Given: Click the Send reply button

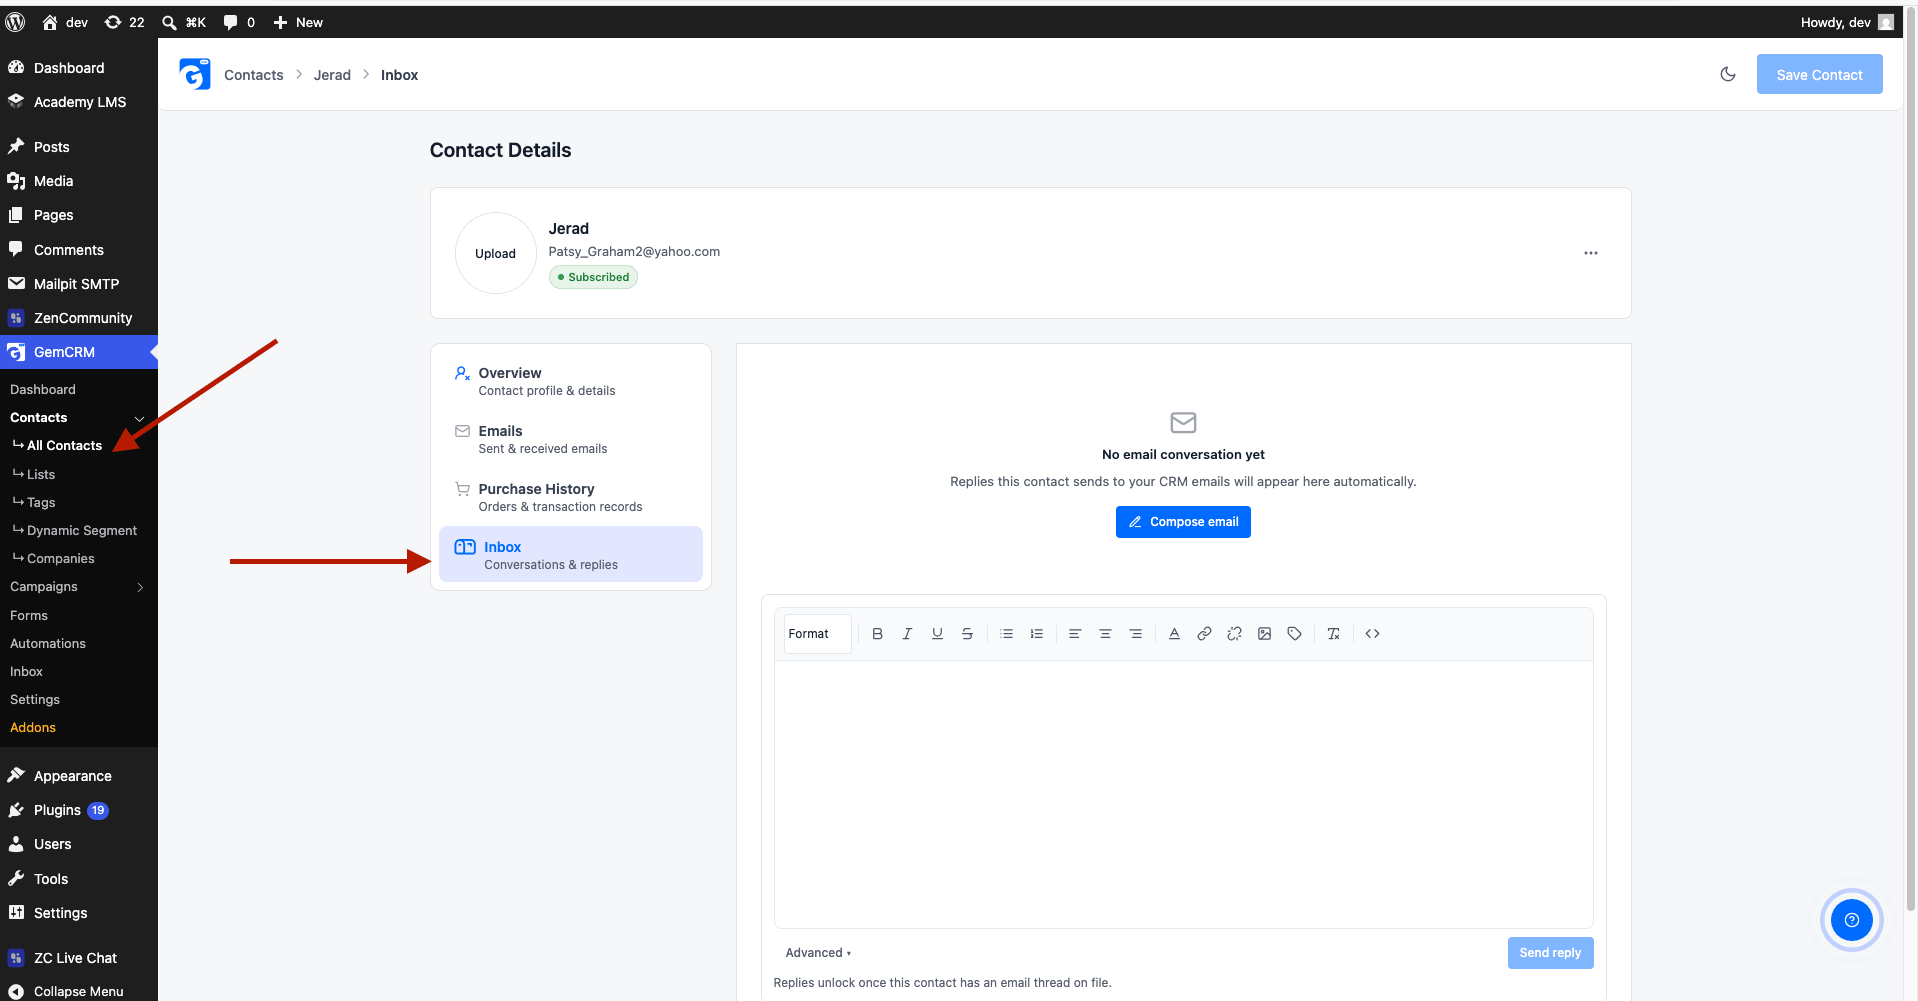Looking at the screenshot, I should [1550, 953].
